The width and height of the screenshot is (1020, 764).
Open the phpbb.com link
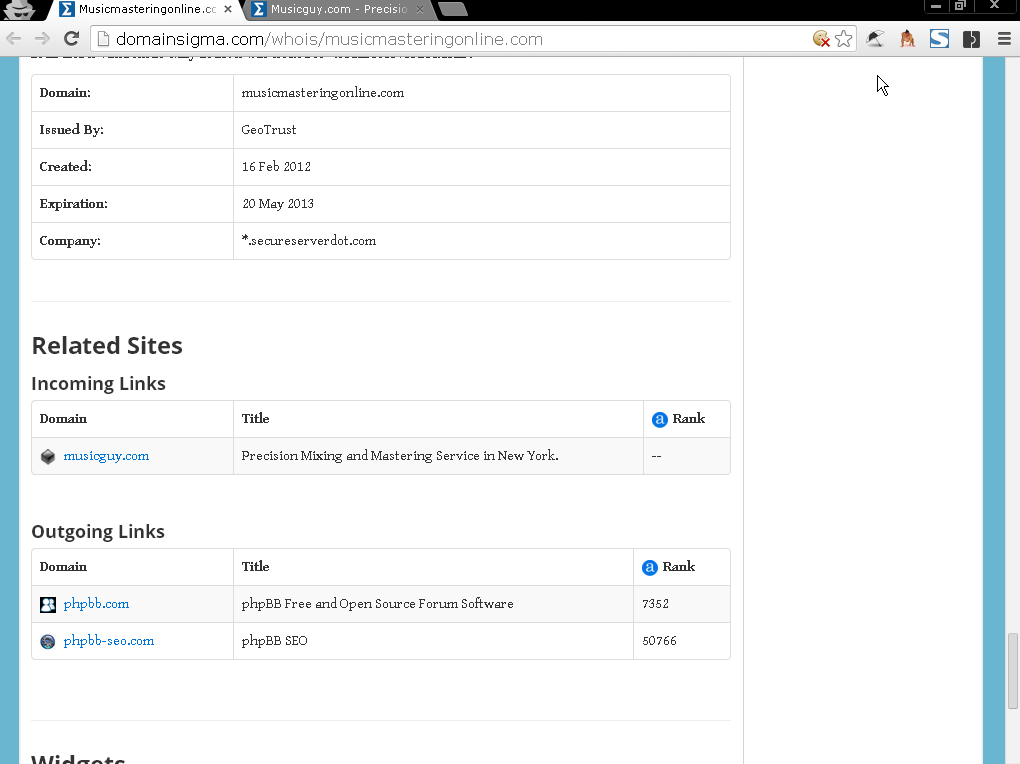pos(96,604)
